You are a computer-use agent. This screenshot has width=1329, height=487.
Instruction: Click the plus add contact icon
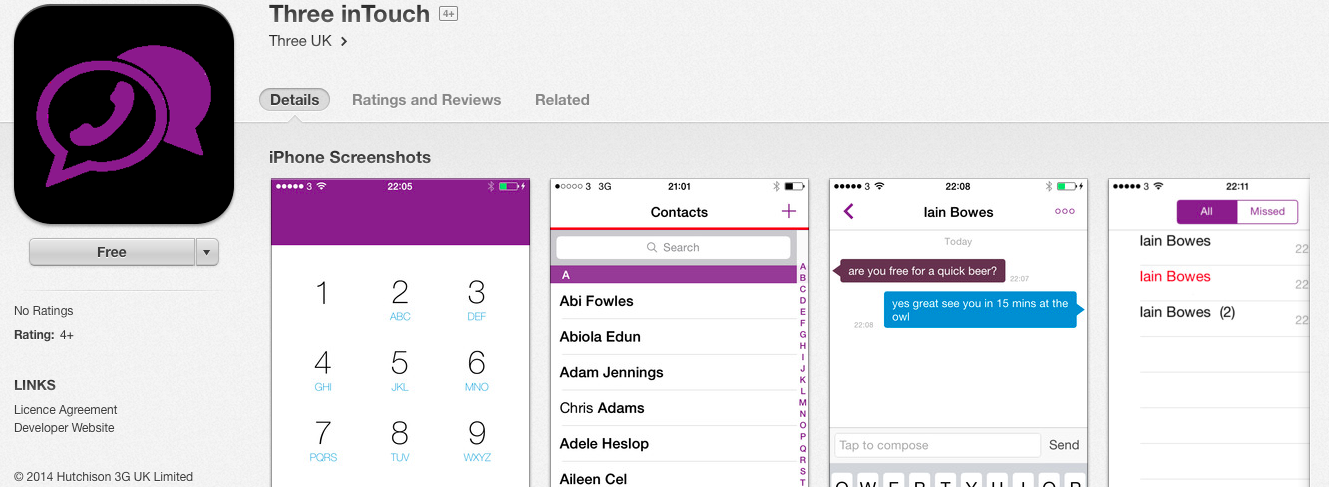click(789, 211)
